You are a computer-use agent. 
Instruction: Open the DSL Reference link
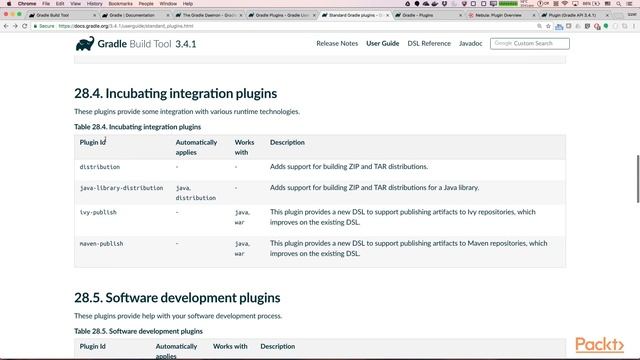point(429,43)
